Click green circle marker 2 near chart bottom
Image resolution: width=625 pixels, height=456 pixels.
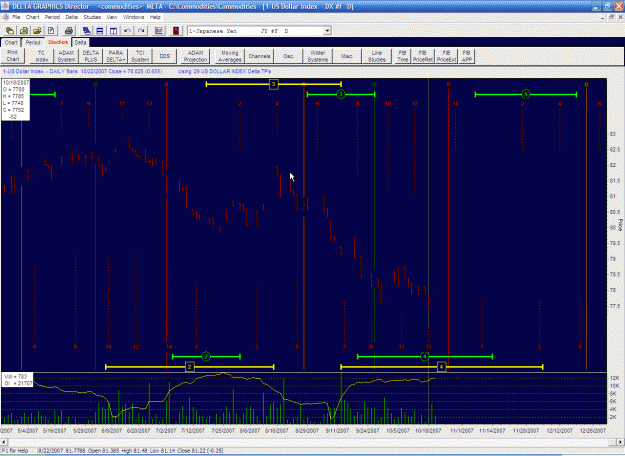point(206,356)
